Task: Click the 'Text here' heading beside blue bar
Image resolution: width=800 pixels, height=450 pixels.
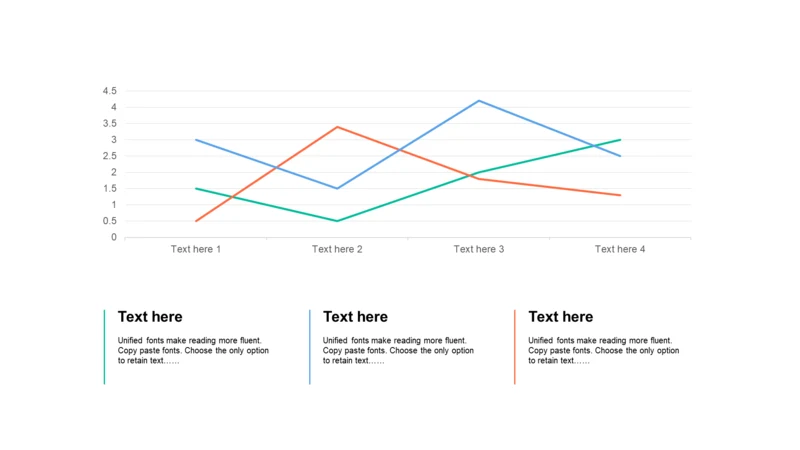Action: pyautogui.click(x=355, y=317)
